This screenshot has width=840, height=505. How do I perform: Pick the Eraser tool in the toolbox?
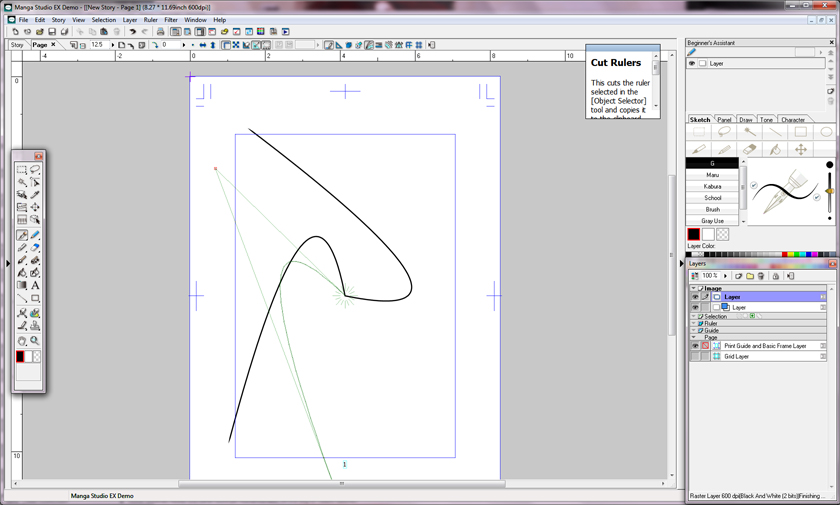click(x=35, y=248)
